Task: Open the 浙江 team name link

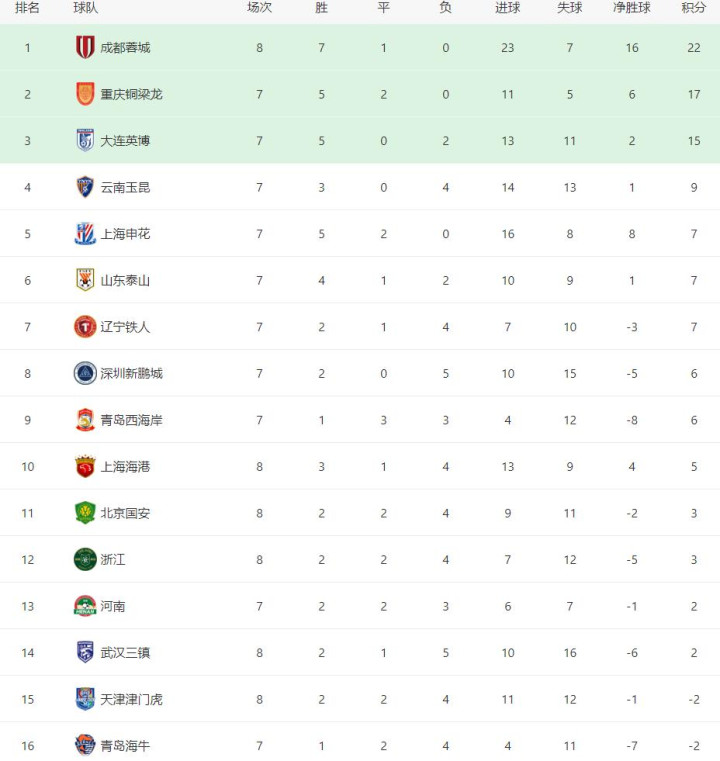Action: point(113,559)
